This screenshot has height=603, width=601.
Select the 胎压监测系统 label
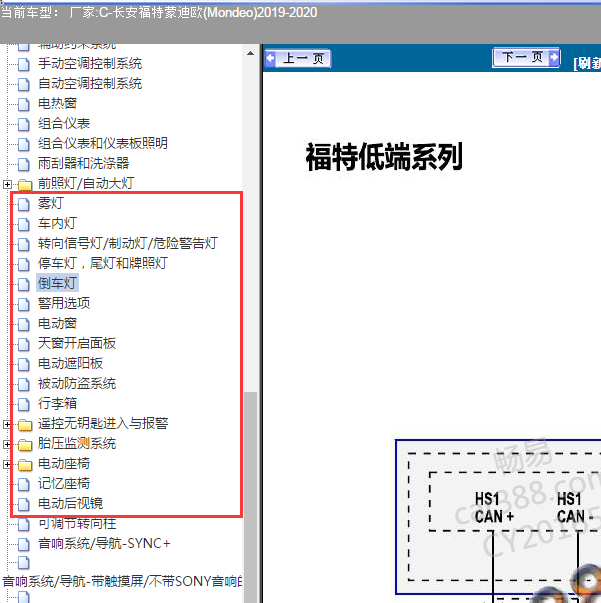tap(77, 443)
